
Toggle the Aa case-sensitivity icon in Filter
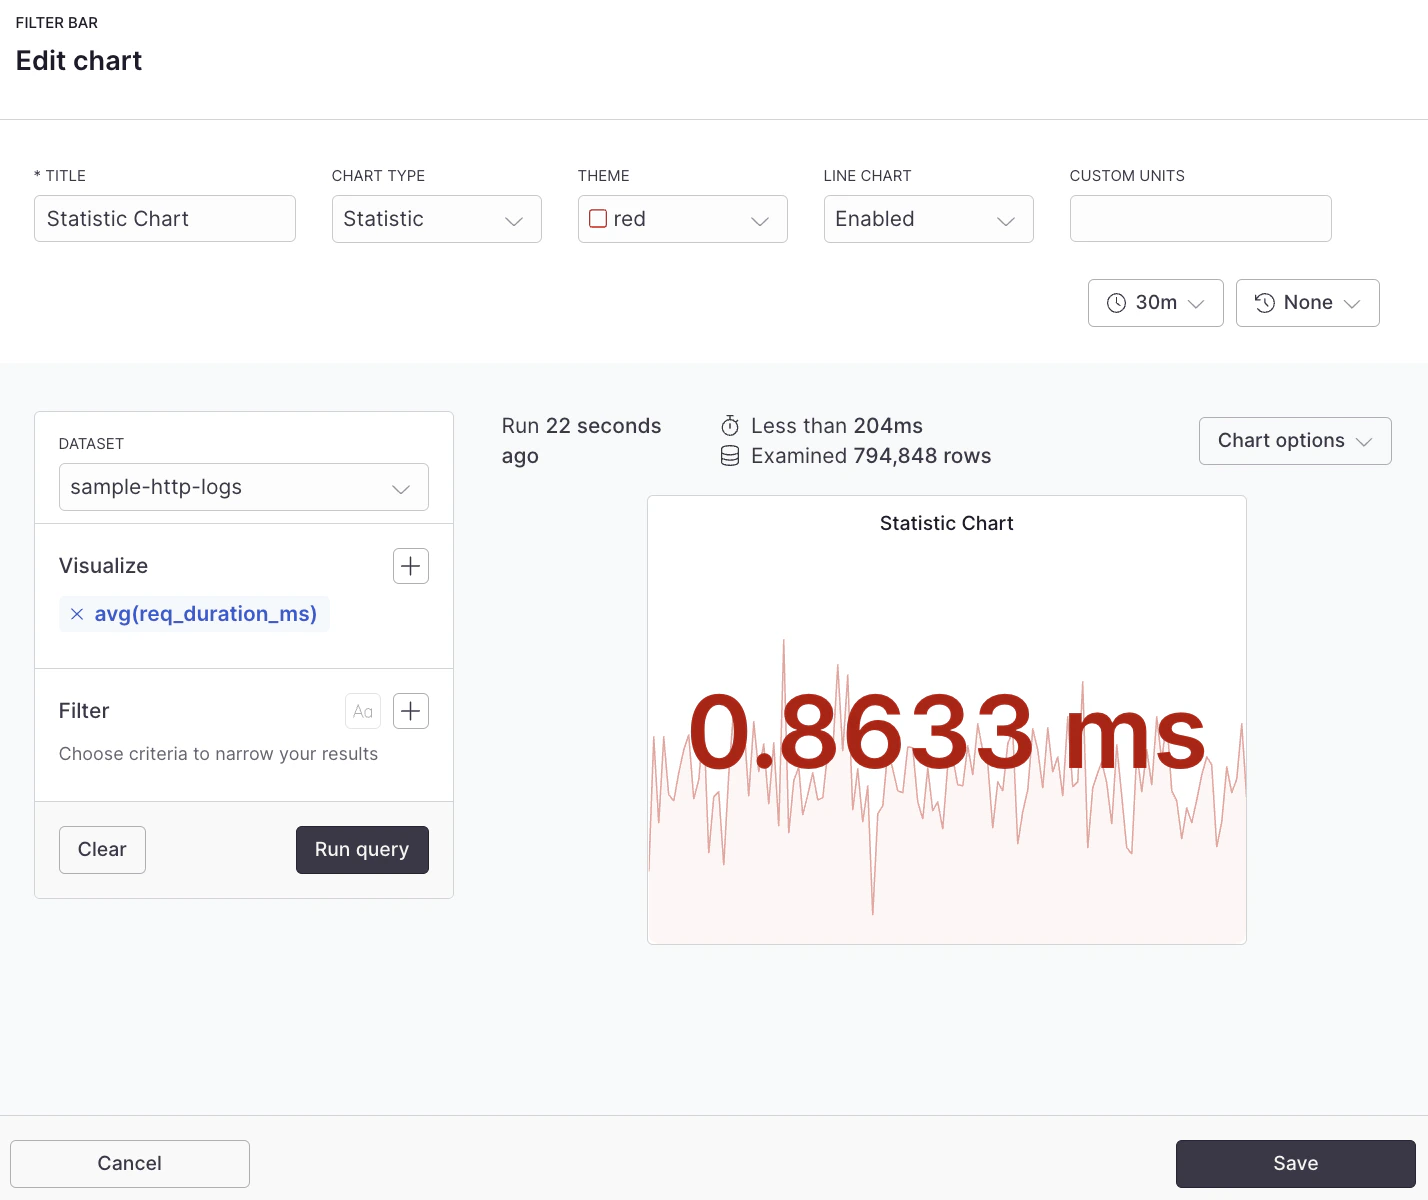362,710
